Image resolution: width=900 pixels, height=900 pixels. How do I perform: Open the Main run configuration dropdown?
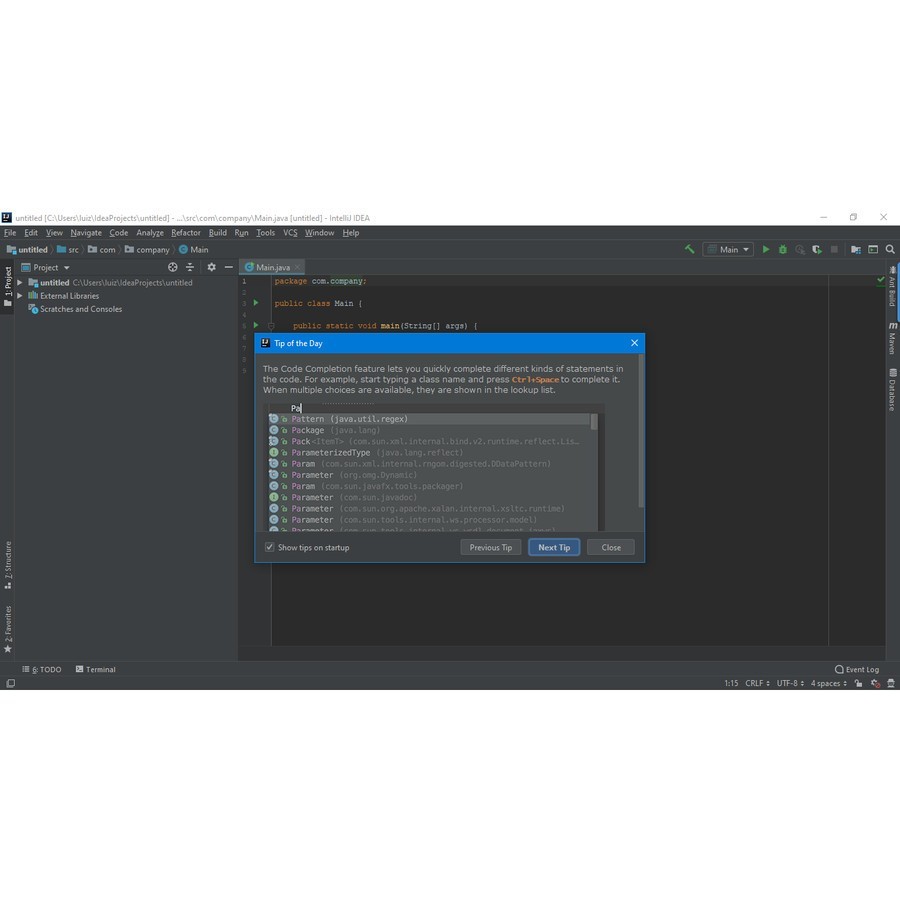[727, 250]
